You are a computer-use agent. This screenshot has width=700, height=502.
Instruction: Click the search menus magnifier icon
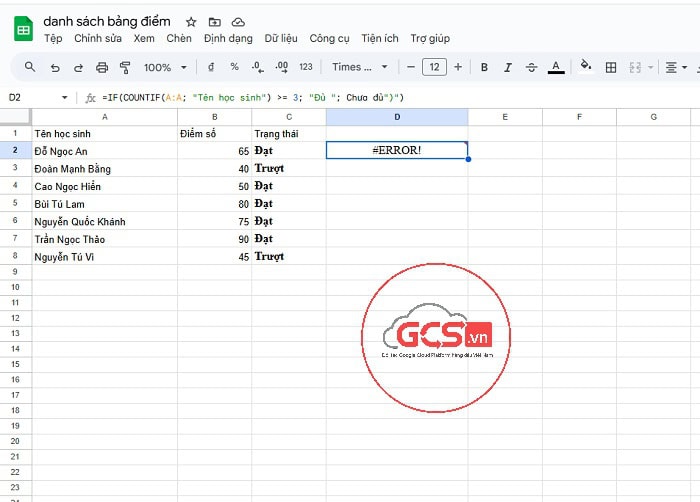point(30,67)
